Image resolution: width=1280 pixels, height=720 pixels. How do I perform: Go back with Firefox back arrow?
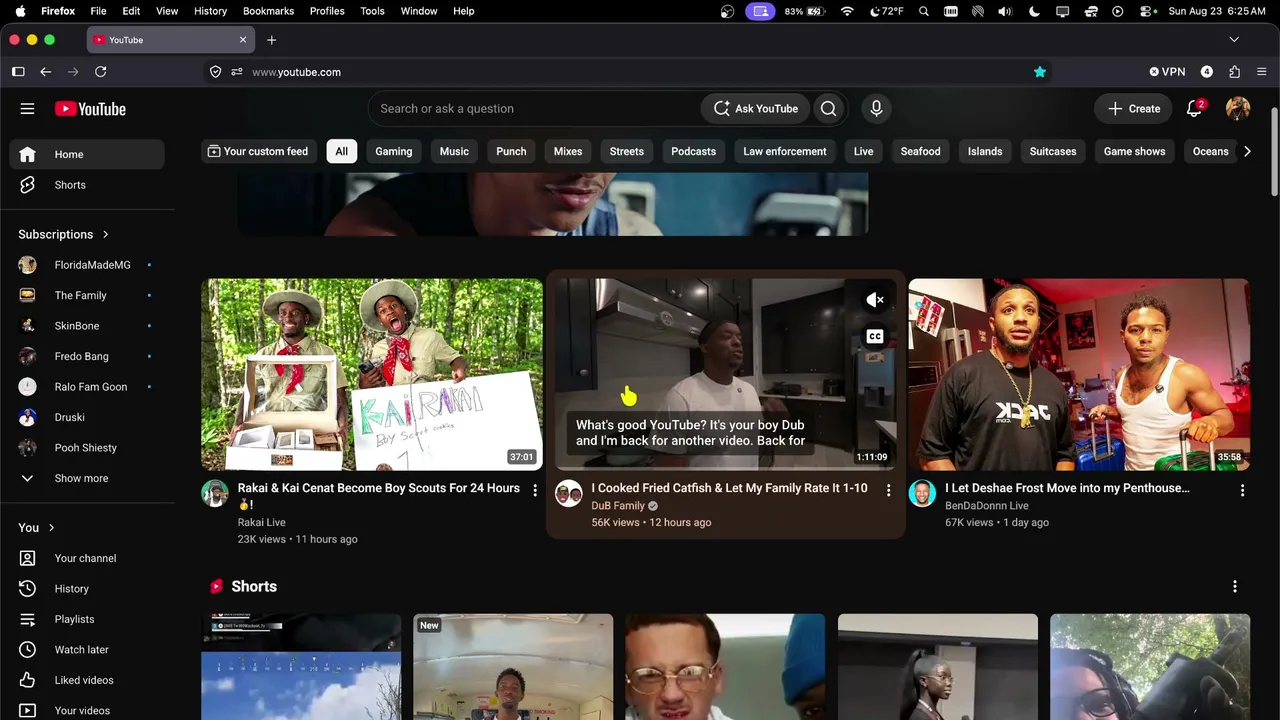point(45,72)
